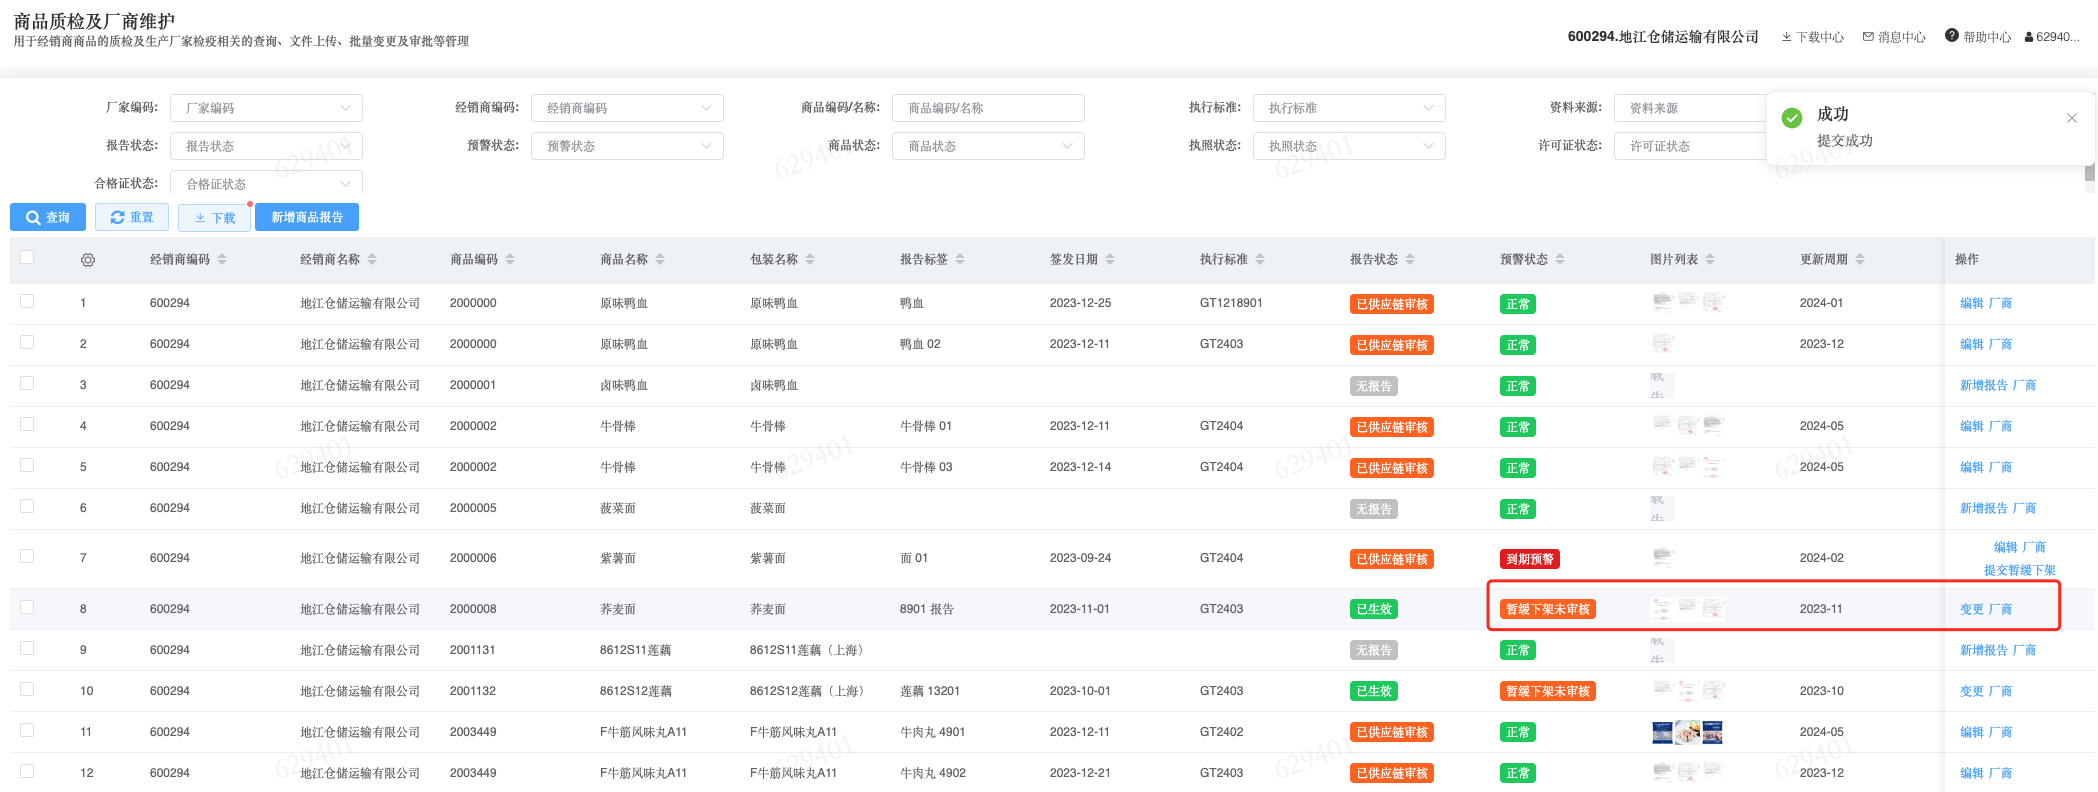This screenshot has width=2098, height=792.
Task: Open the 预警状态 filter dropdown
Action: click(627, 146)
